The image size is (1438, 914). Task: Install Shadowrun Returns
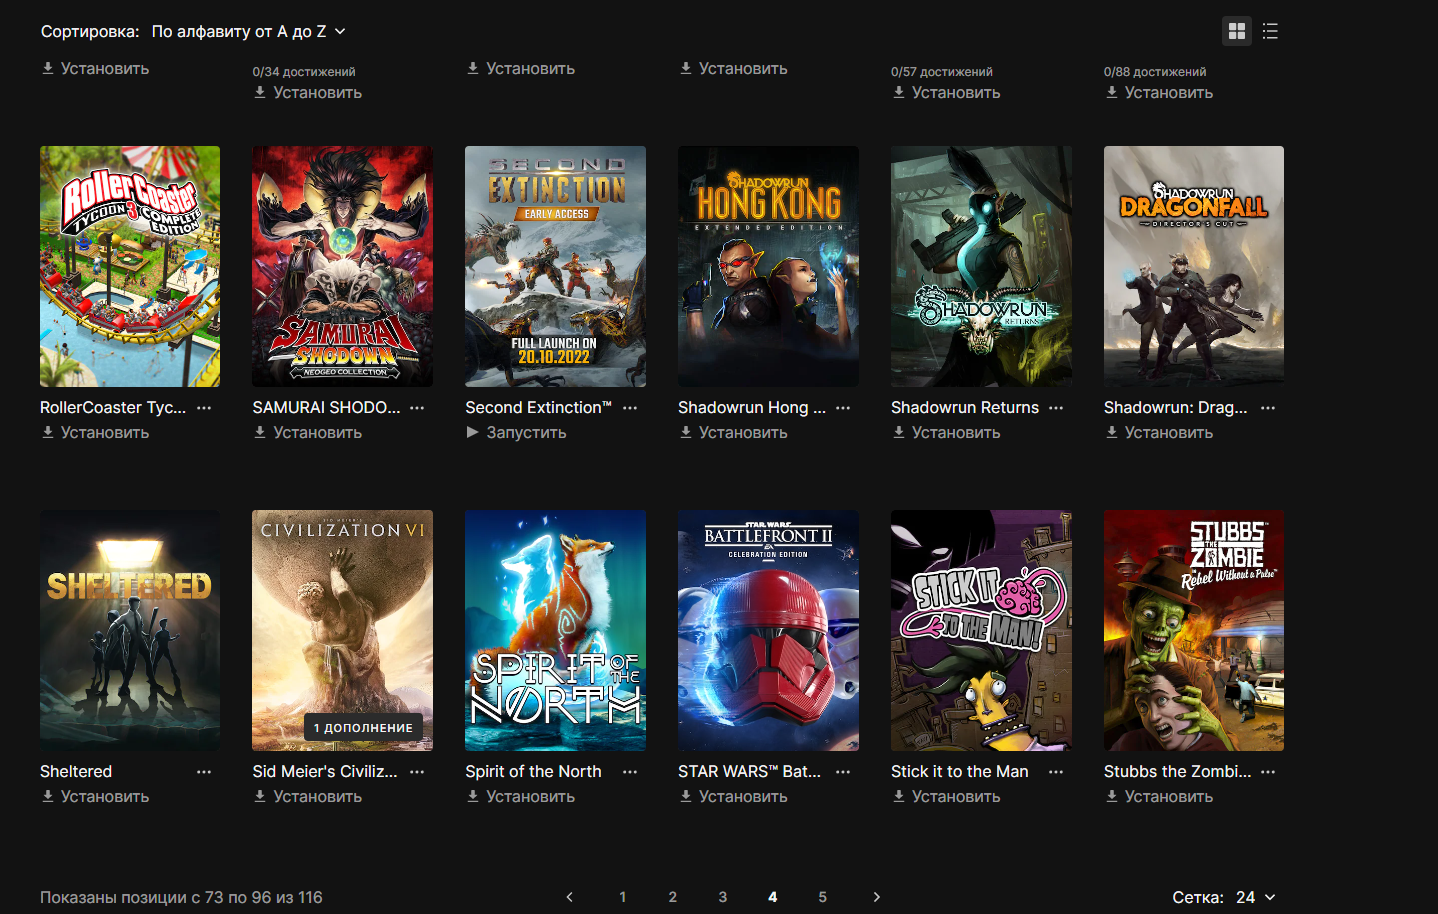946,433
